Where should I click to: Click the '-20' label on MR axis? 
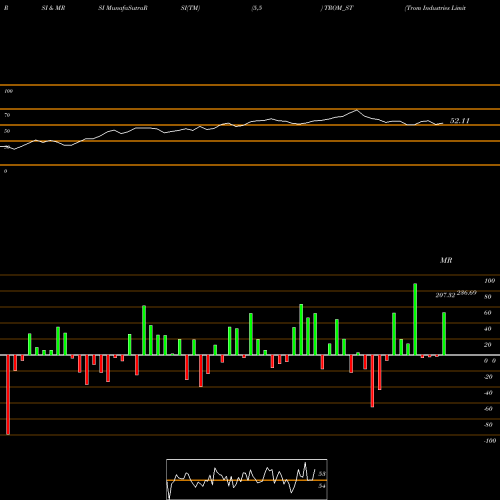coord(488,377)
